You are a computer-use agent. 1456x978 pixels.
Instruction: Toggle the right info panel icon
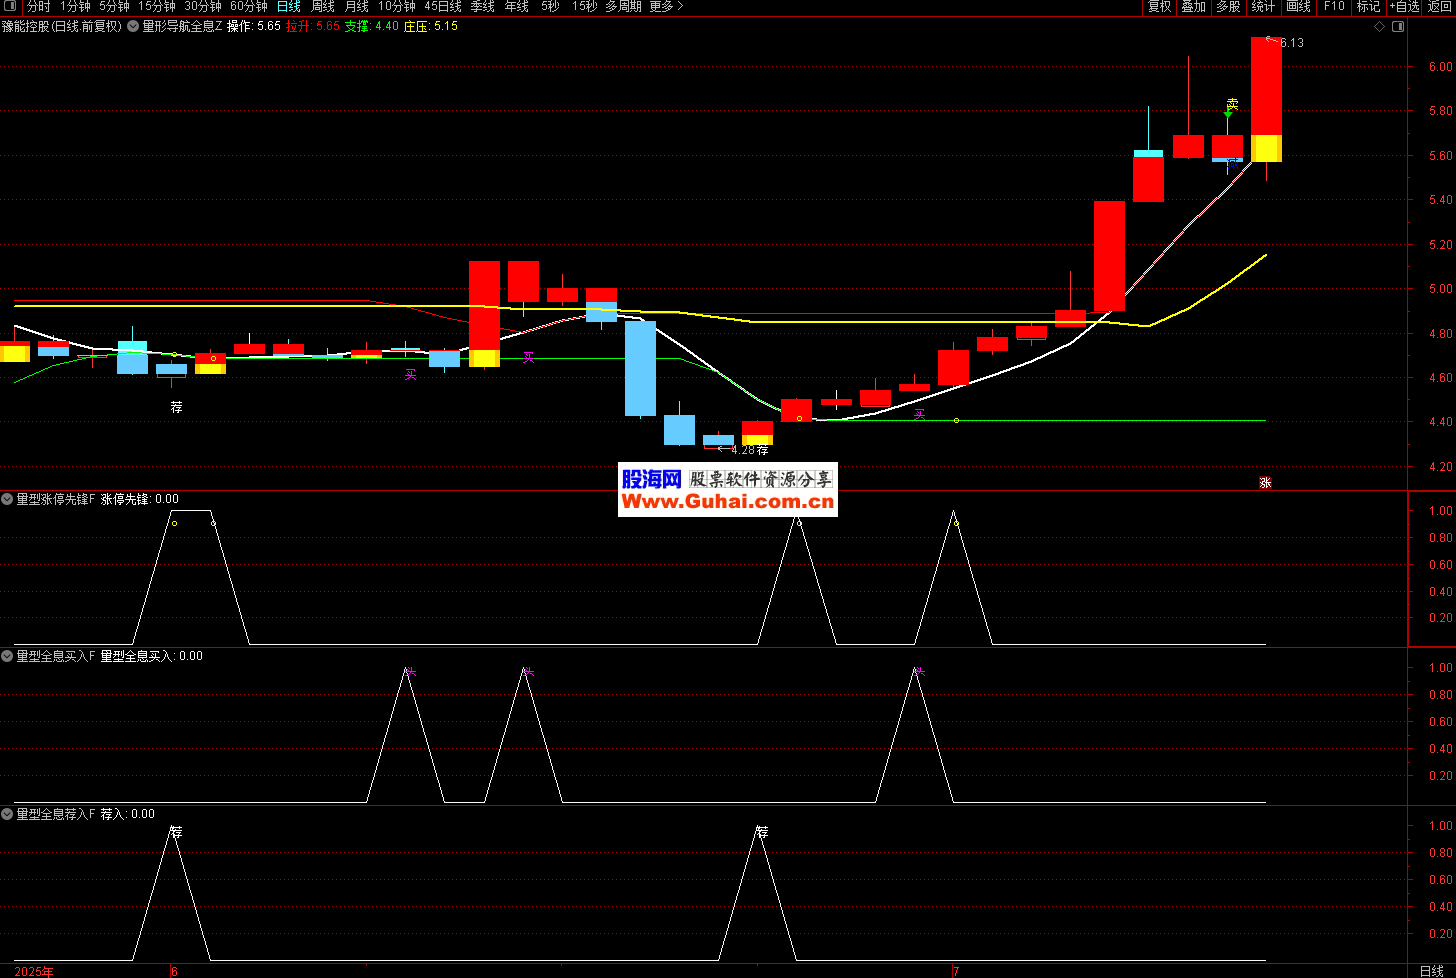coord(1398,27)
